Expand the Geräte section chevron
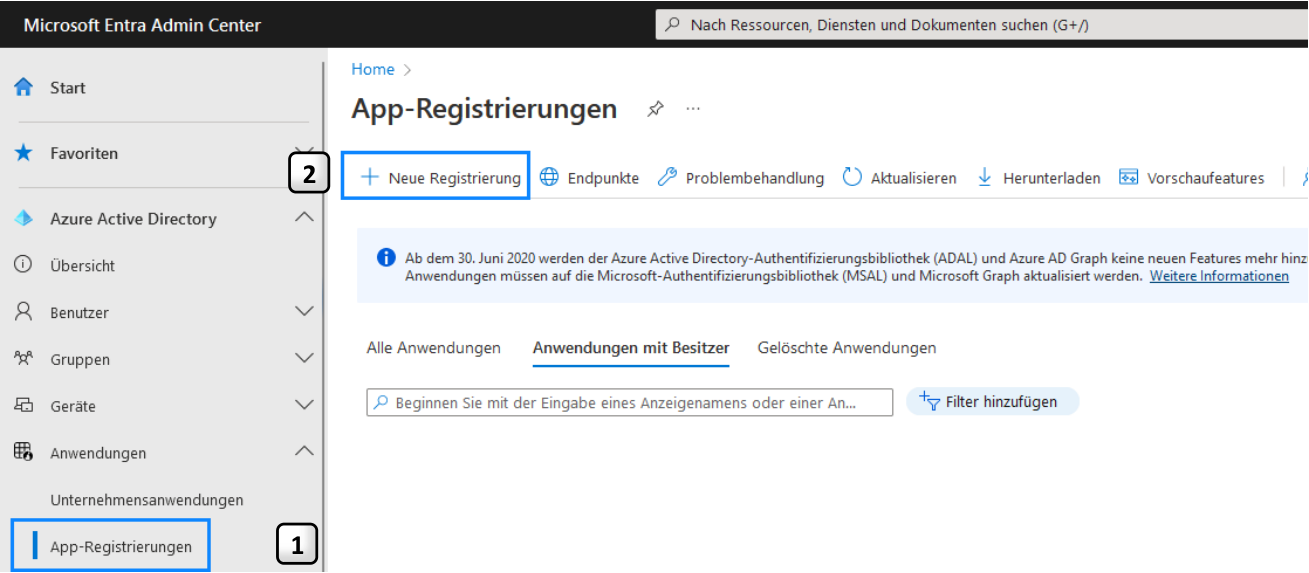Screen dimensions: 1309x573 click(x=305, y=405)
